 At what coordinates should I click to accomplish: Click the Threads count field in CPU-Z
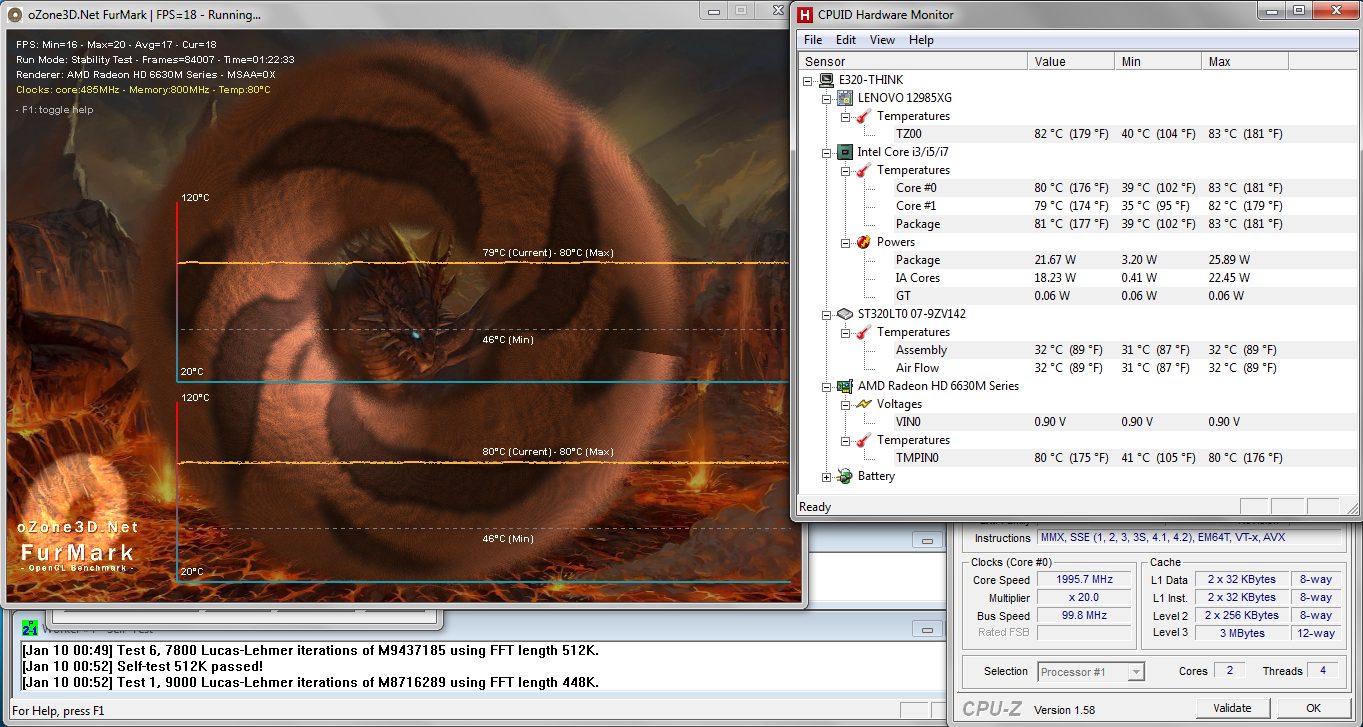click(x=1324, y=671)
